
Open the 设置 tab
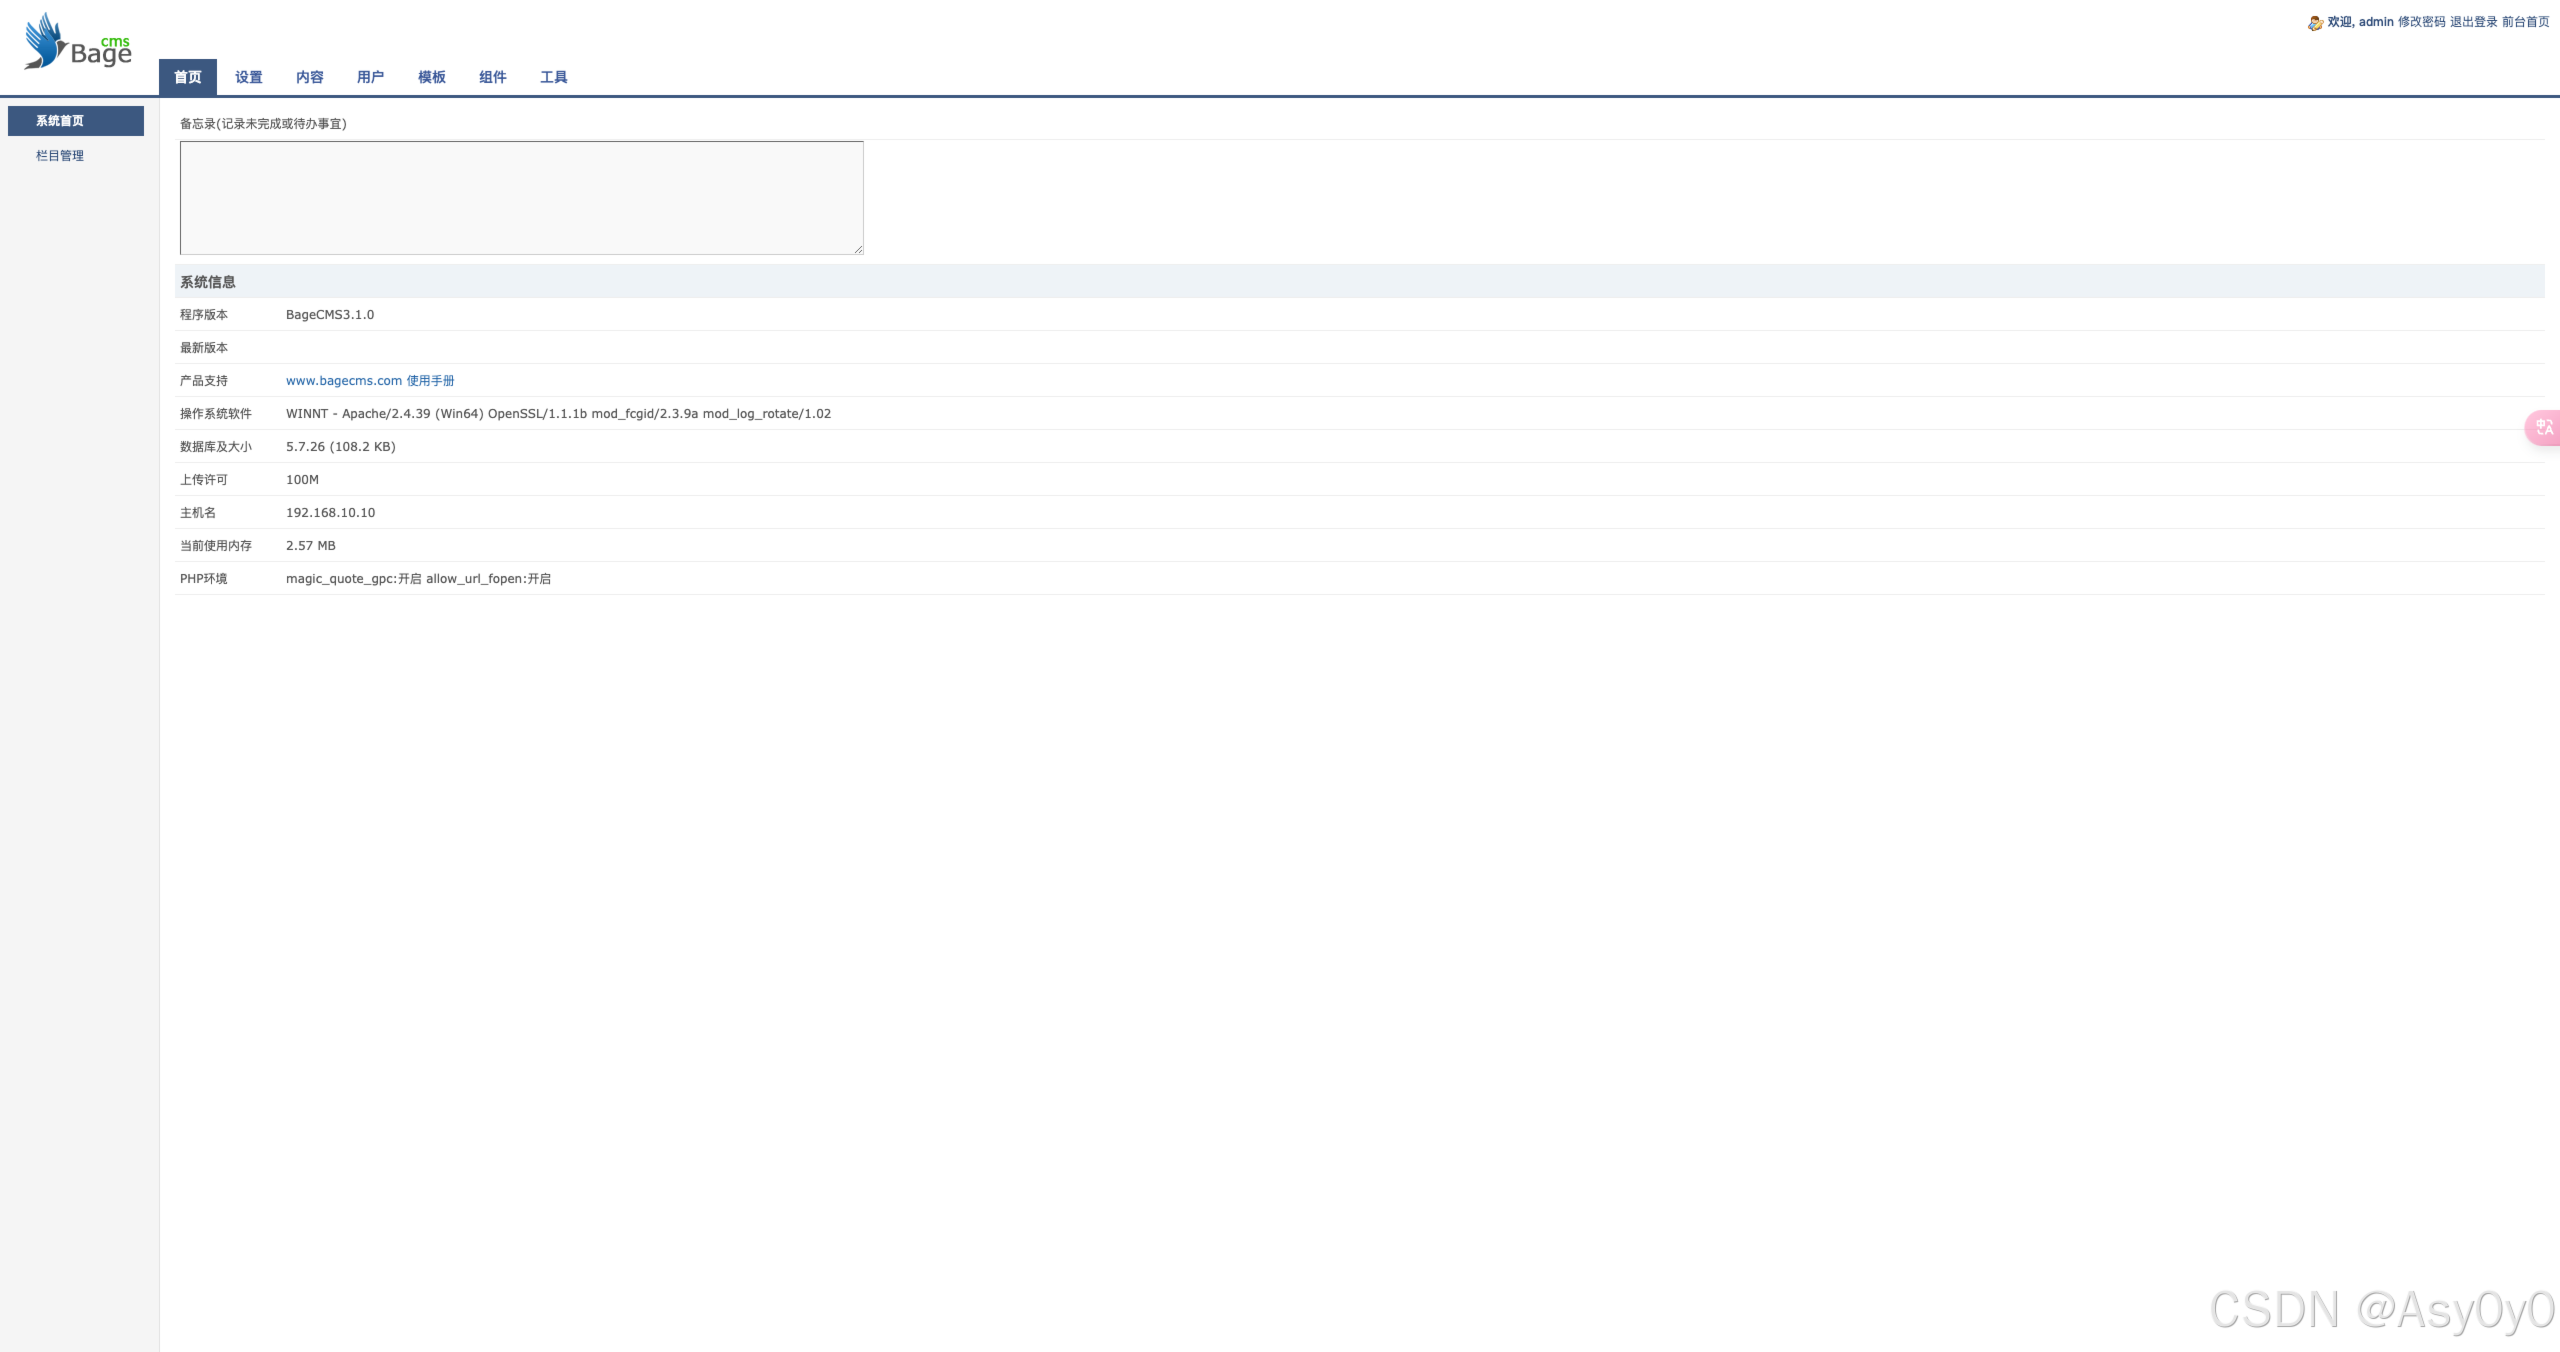(249, 77)
